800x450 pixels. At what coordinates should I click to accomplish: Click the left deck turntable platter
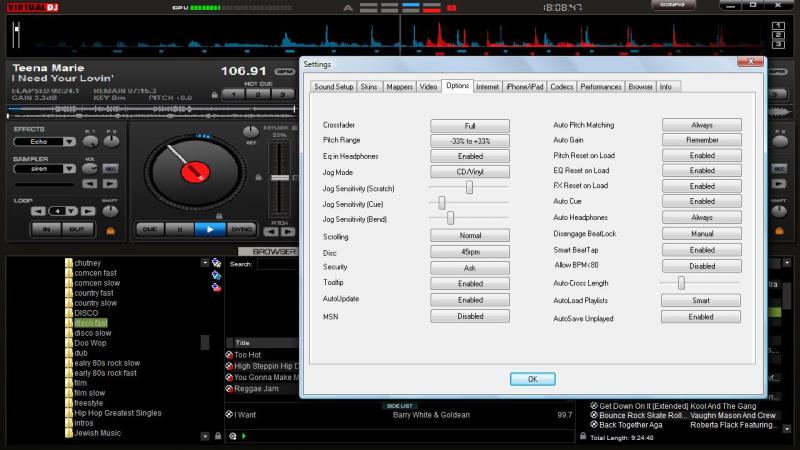tap(195, 172)
